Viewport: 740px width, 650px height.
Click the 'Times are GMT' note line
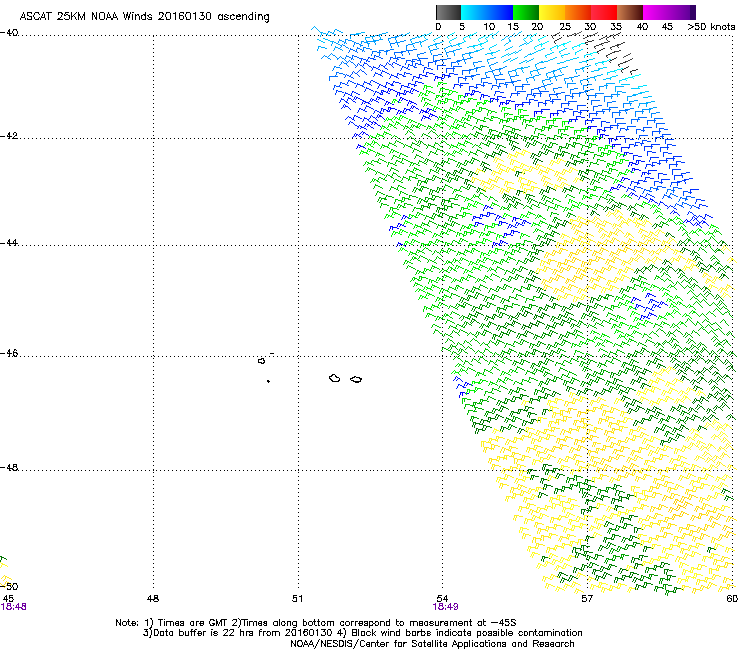point(316,623)
